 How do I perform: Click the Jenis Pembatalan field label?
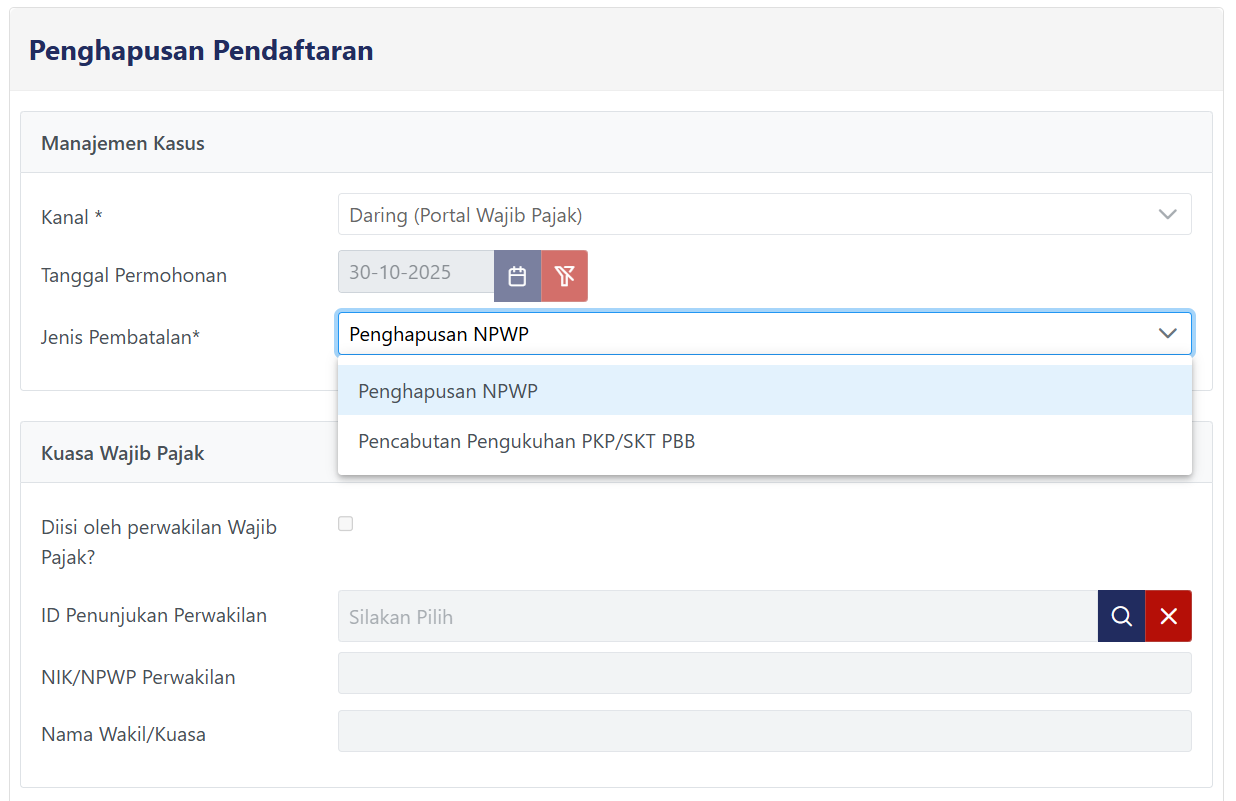tap(120, 337)
